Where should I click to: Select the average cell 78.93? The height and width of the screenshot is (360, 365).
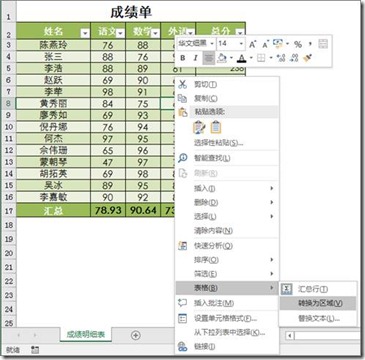[x=108, y=211]
